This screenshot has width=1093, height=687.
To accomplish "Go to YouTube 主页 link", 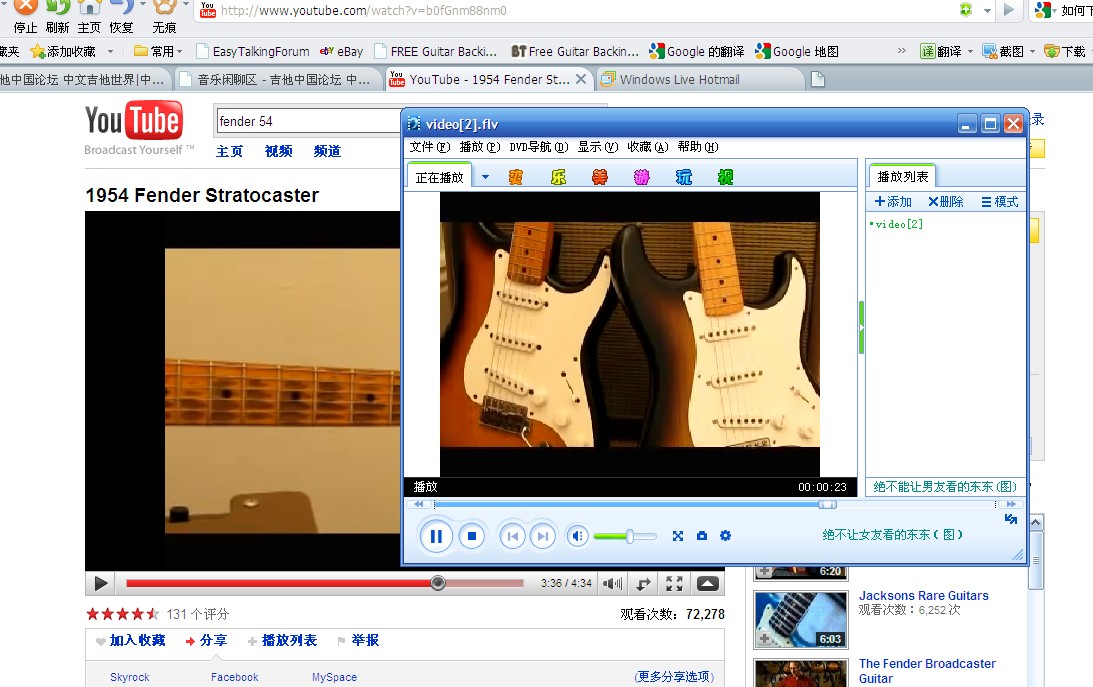I will click(x=229, y=151).
